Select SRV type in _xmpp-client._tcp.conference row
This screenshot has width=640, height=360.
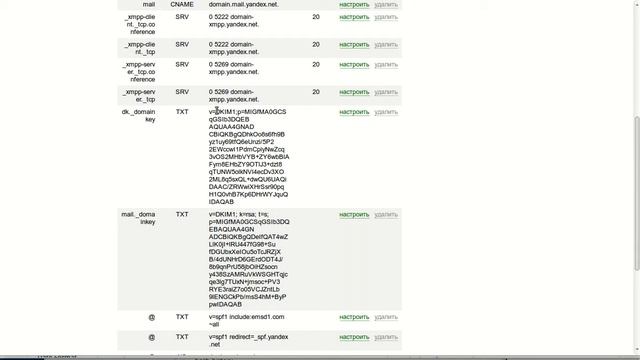[x=182, y=17]
